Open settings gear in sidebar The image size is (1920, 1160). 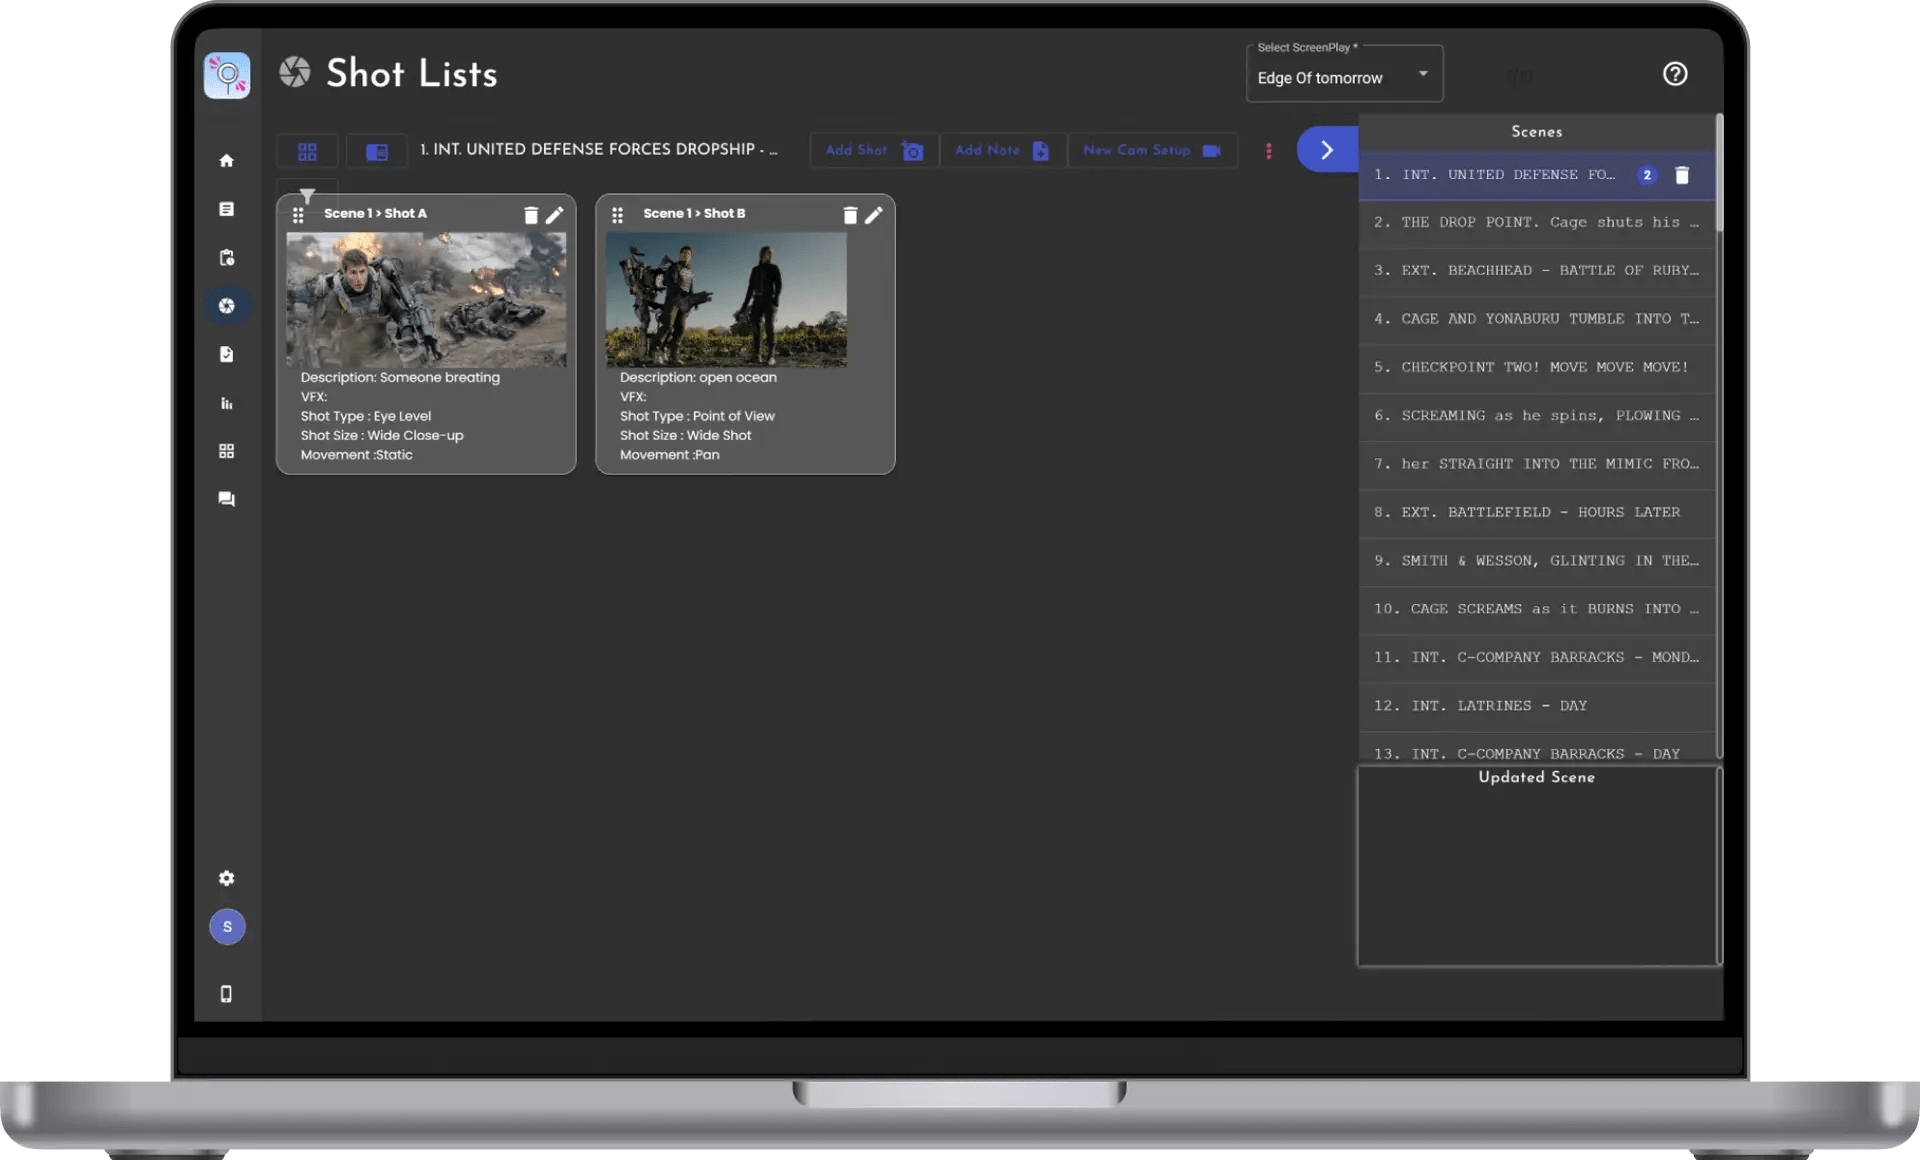tap(227, 878)
